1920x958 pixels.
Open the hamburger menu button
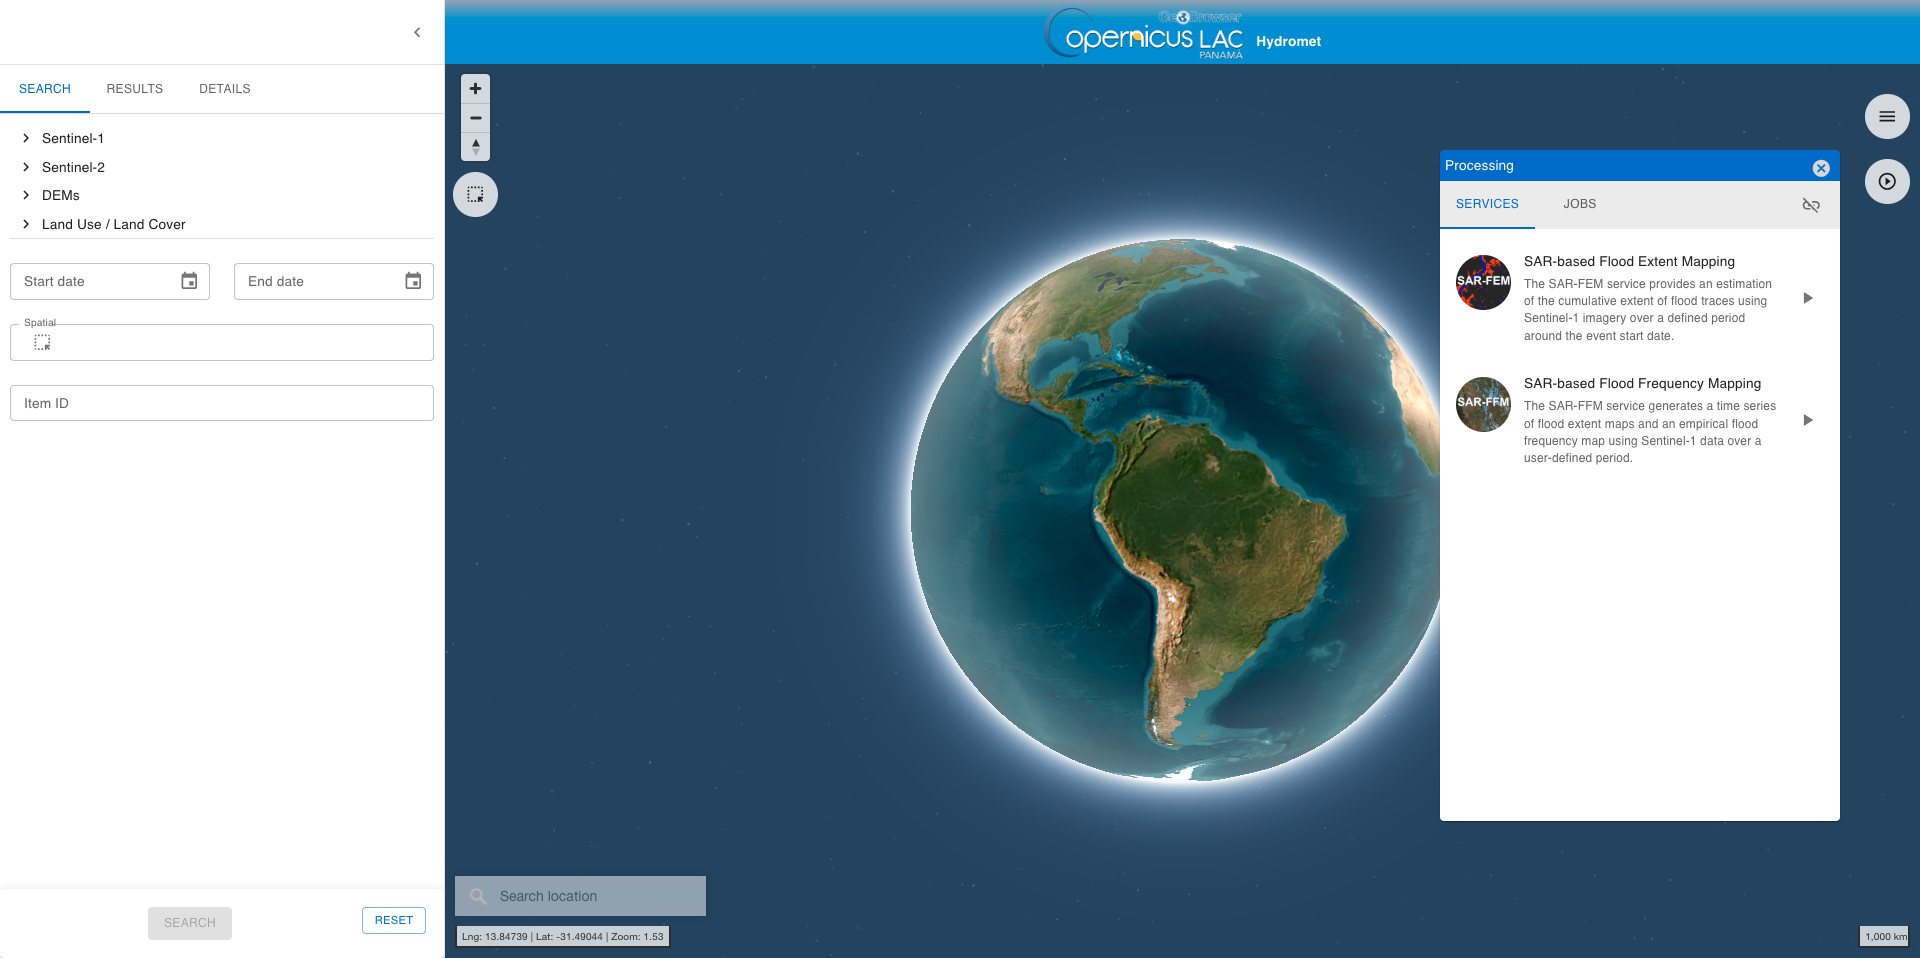(1886, 117)
